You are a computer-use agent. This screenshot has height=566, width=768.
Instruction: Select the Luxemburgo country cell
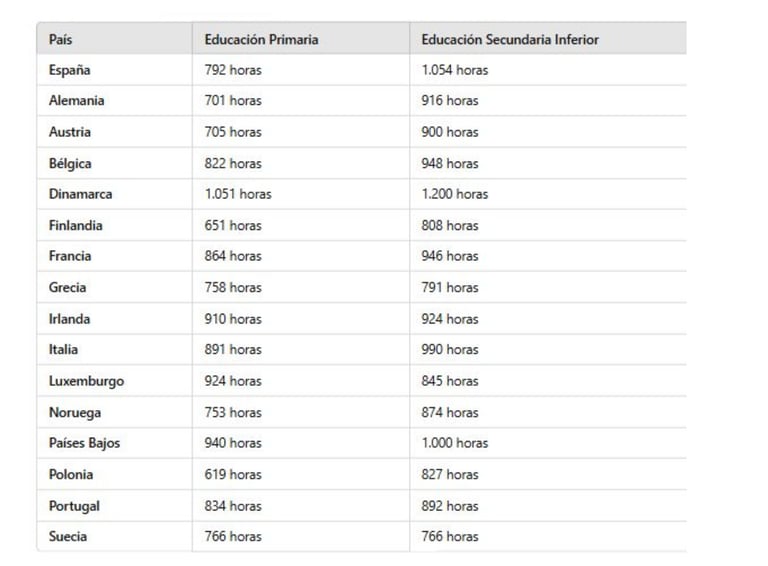[86, 381]
